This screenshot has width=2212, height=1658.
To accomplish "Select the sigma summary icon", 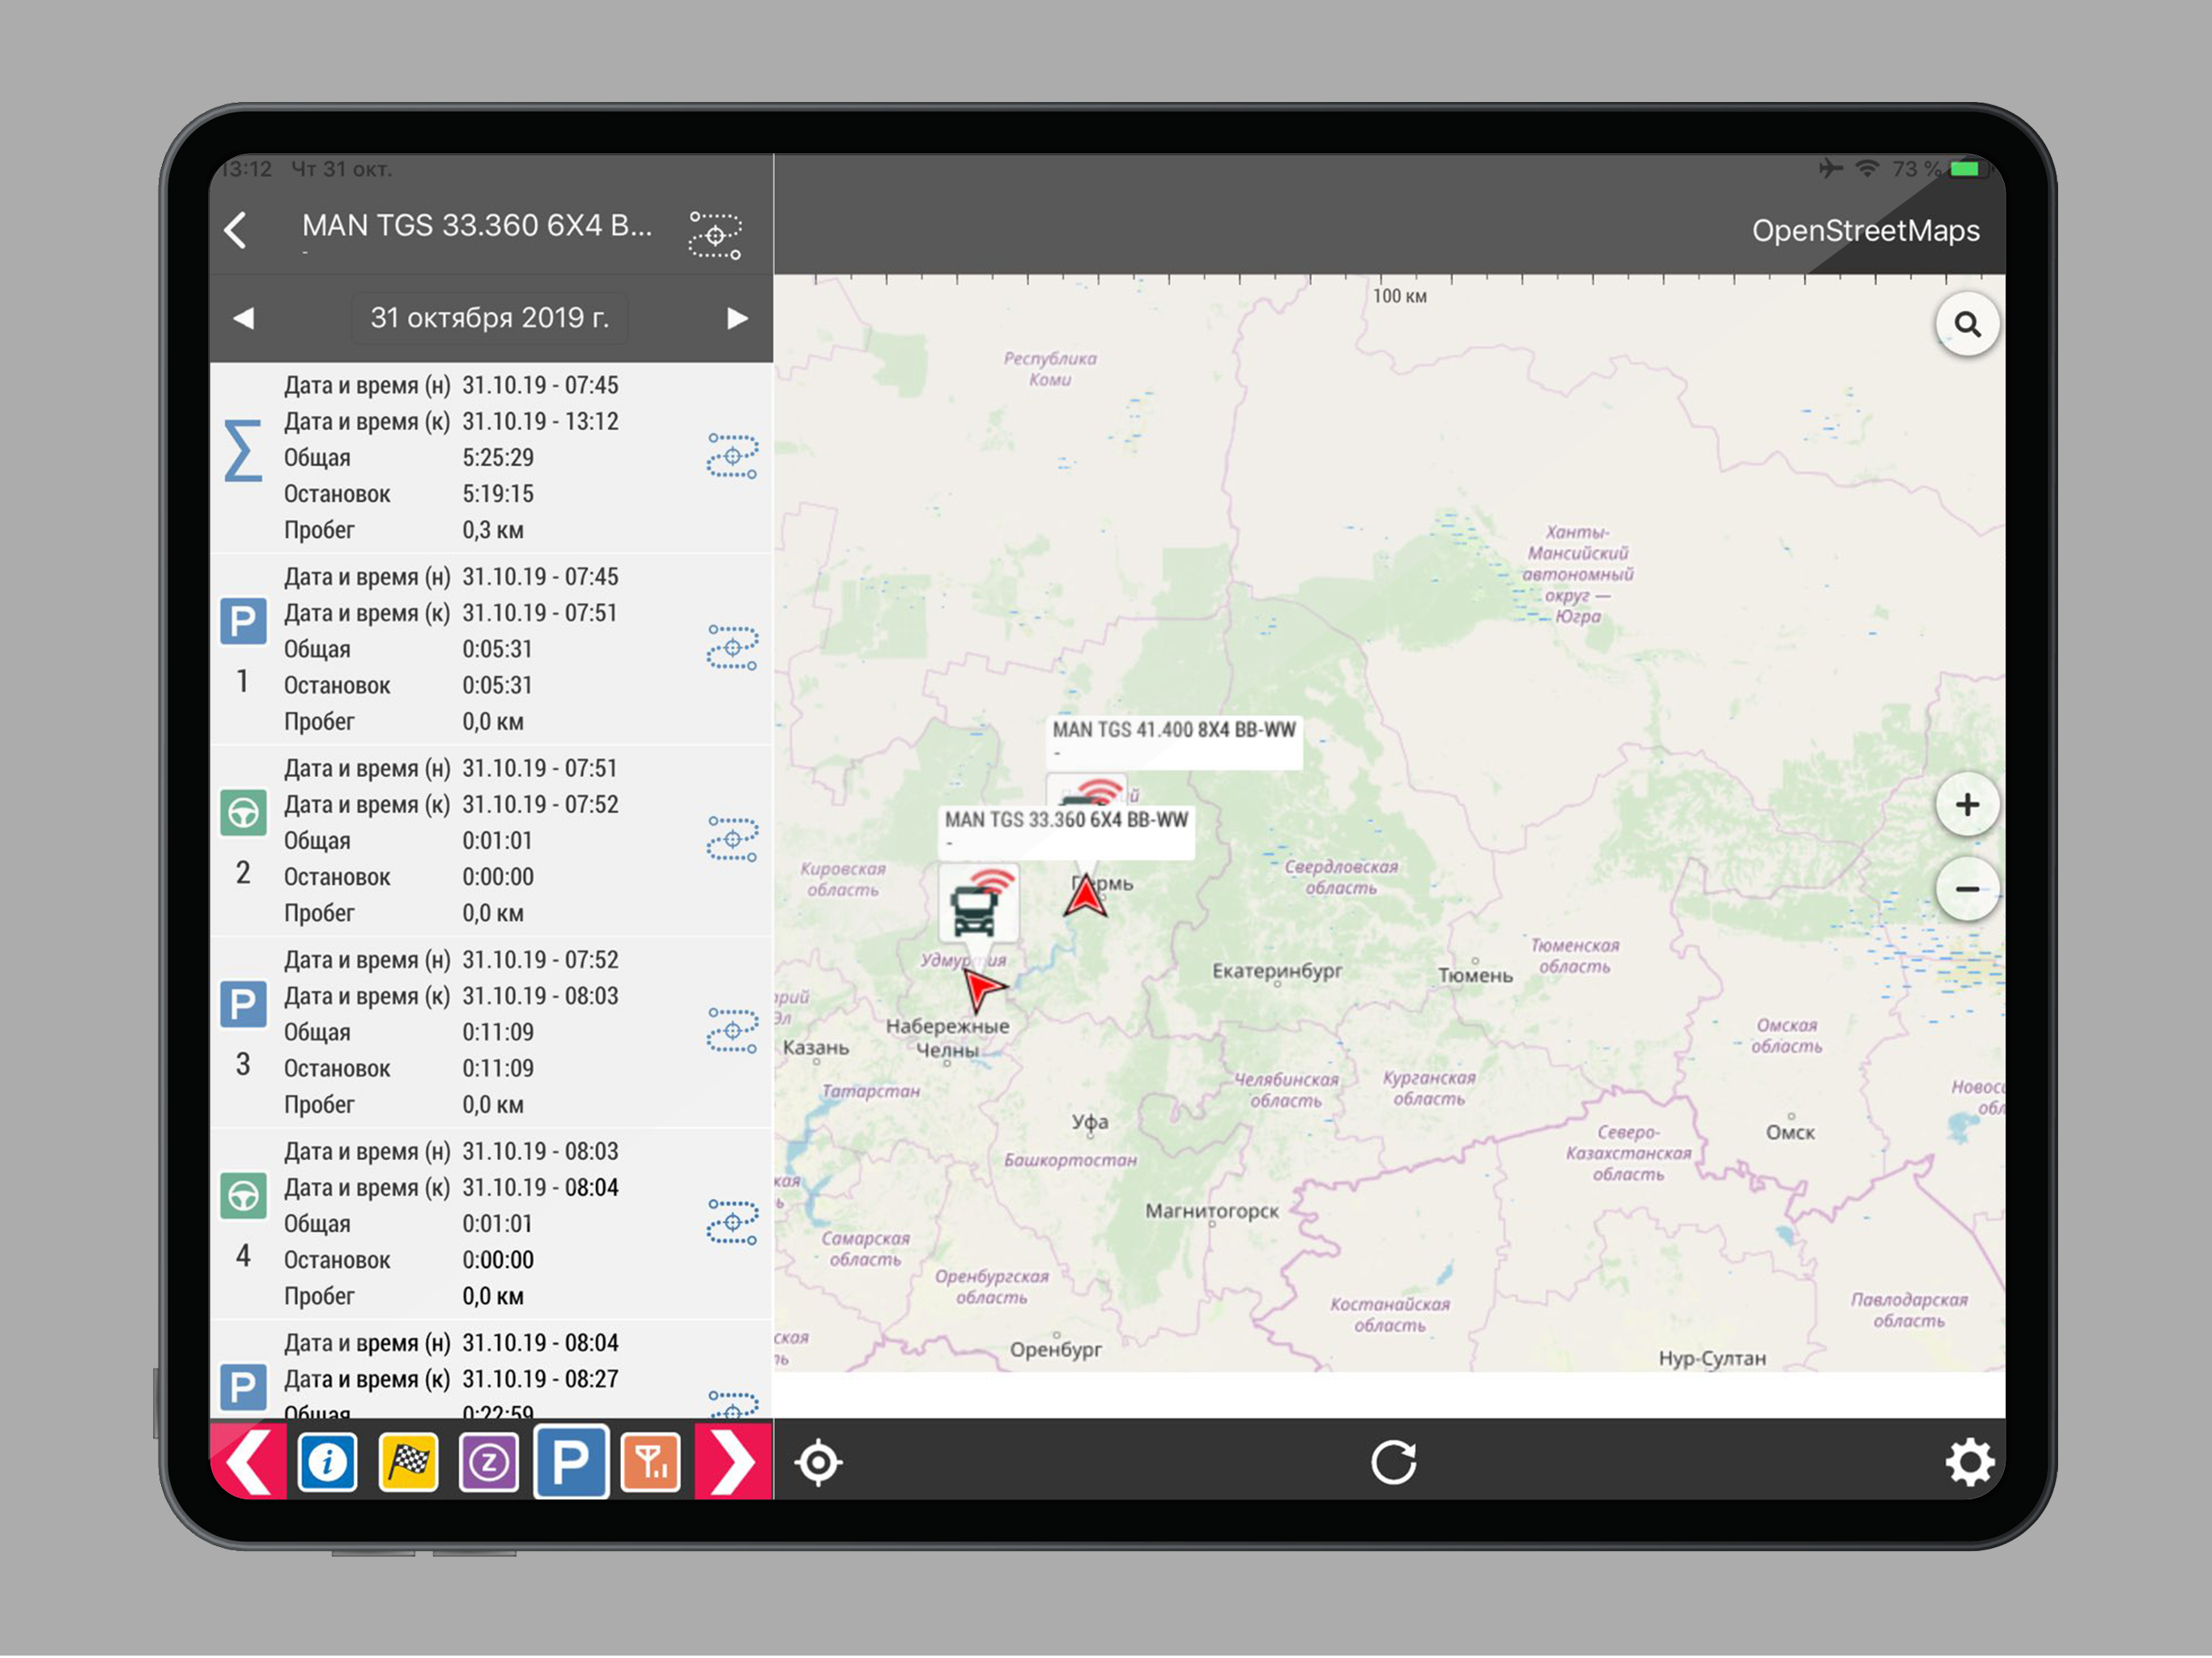I will [243, 451].
